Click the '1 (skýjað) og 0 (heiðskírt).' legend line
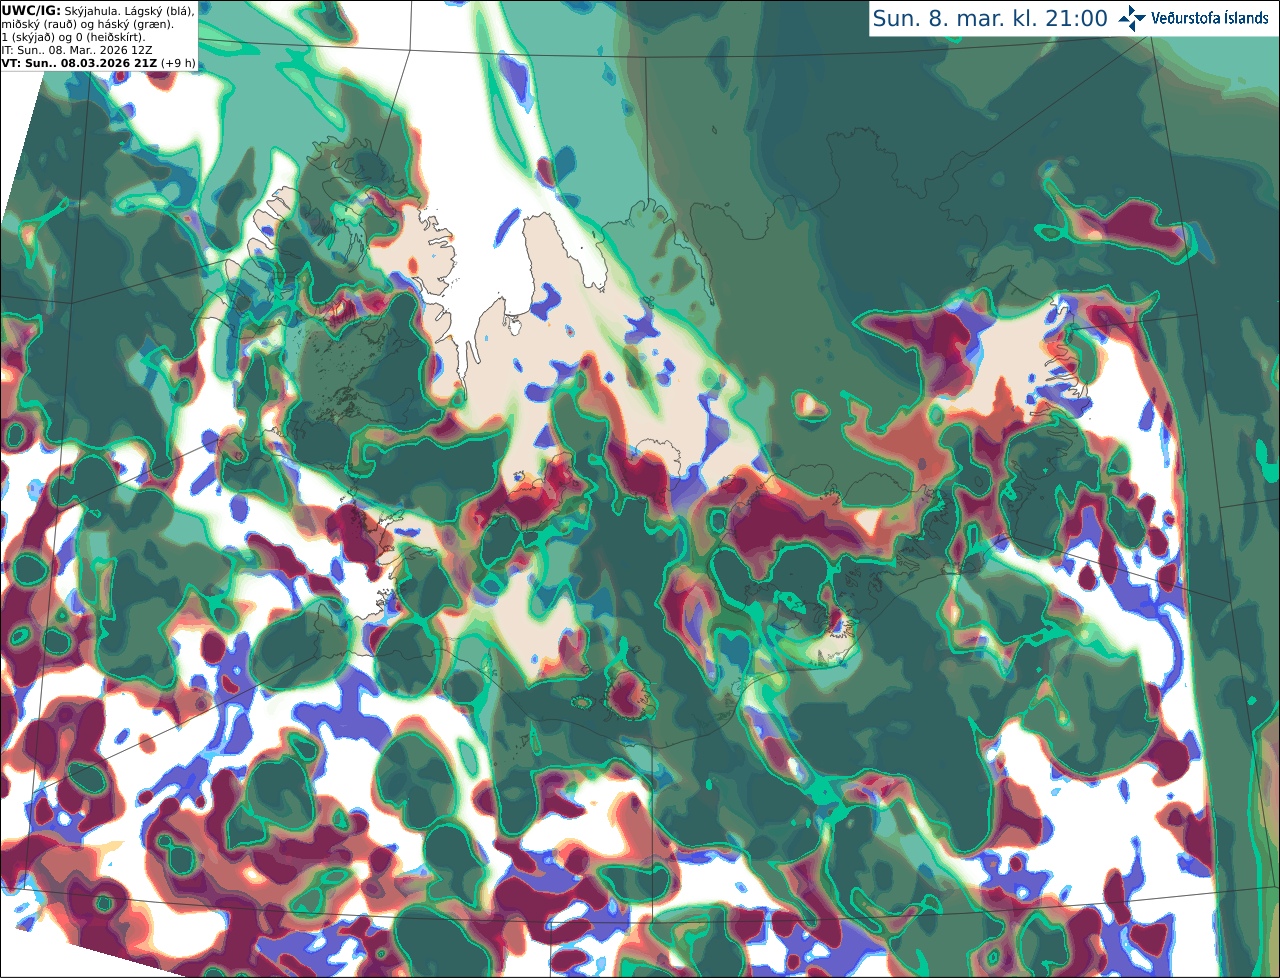1280x978 pixels. (74, 36)
